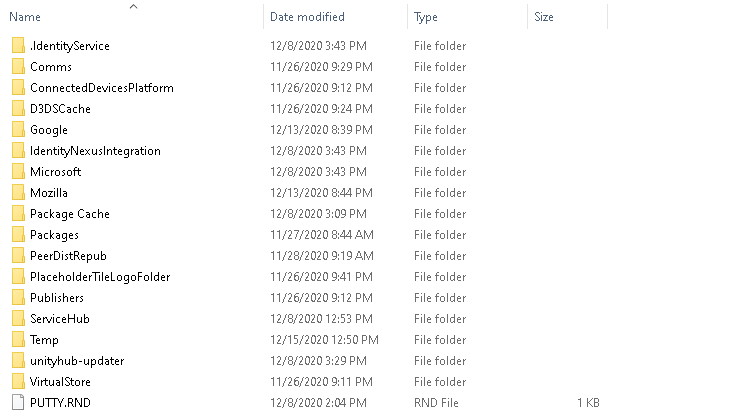Select the IdentityNexusIntegration folder name
The height and width of the screenshot is (414, 750).
pos(95,151)
